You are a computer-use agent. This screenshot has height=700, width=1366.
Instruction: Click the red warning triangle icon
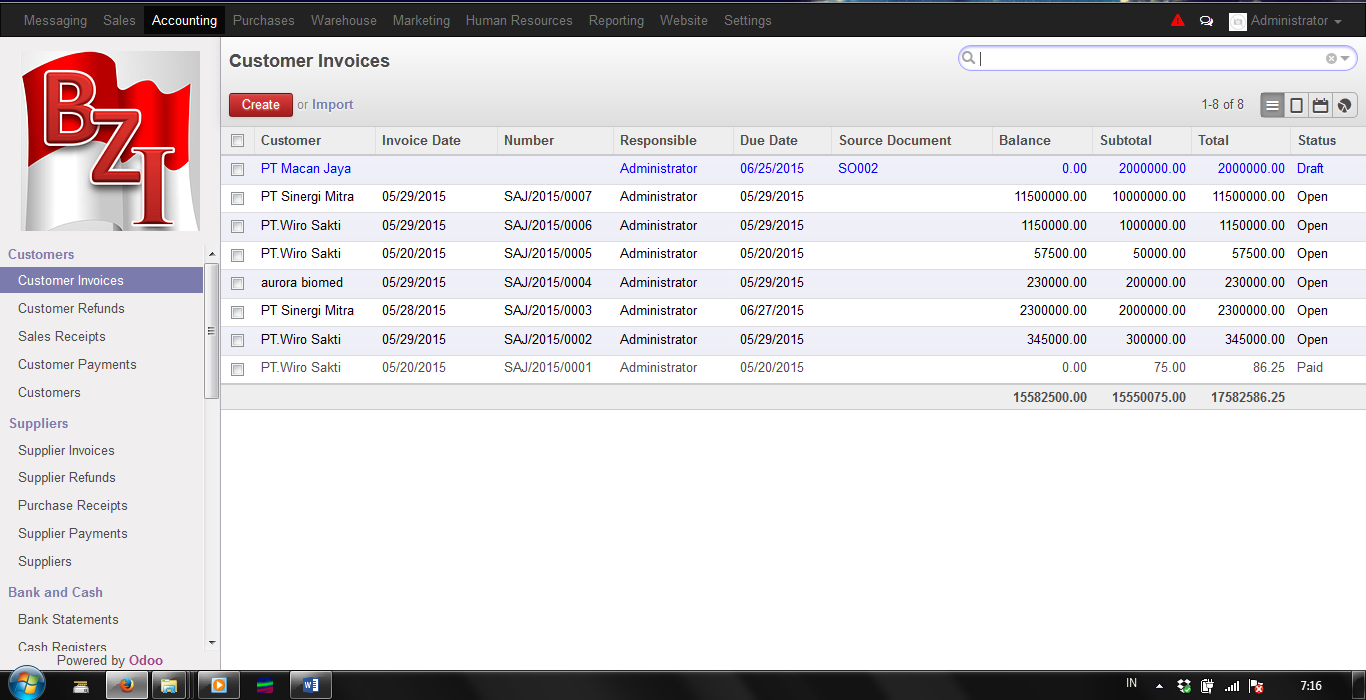click(1177, 19)
